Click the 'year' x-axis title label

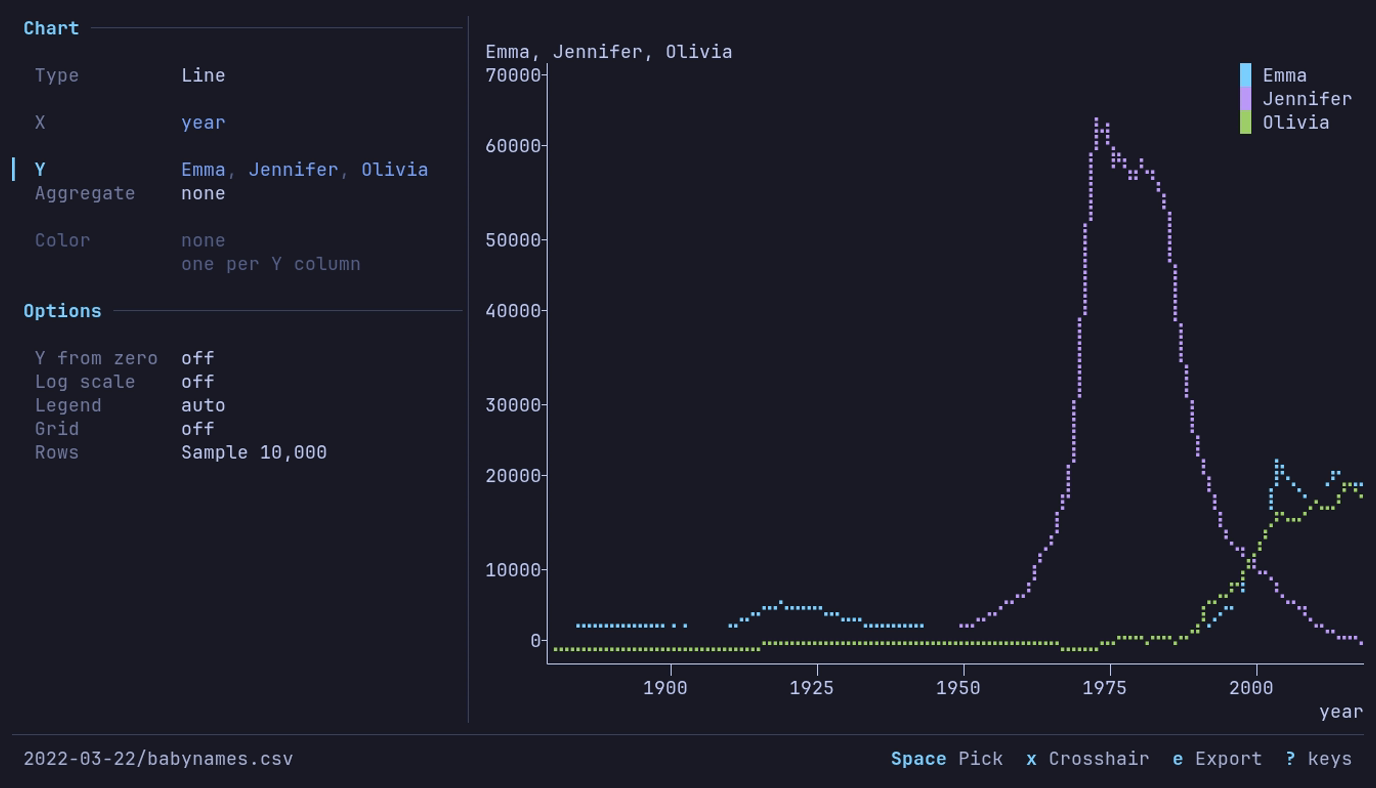click(x=1341, y=712)
